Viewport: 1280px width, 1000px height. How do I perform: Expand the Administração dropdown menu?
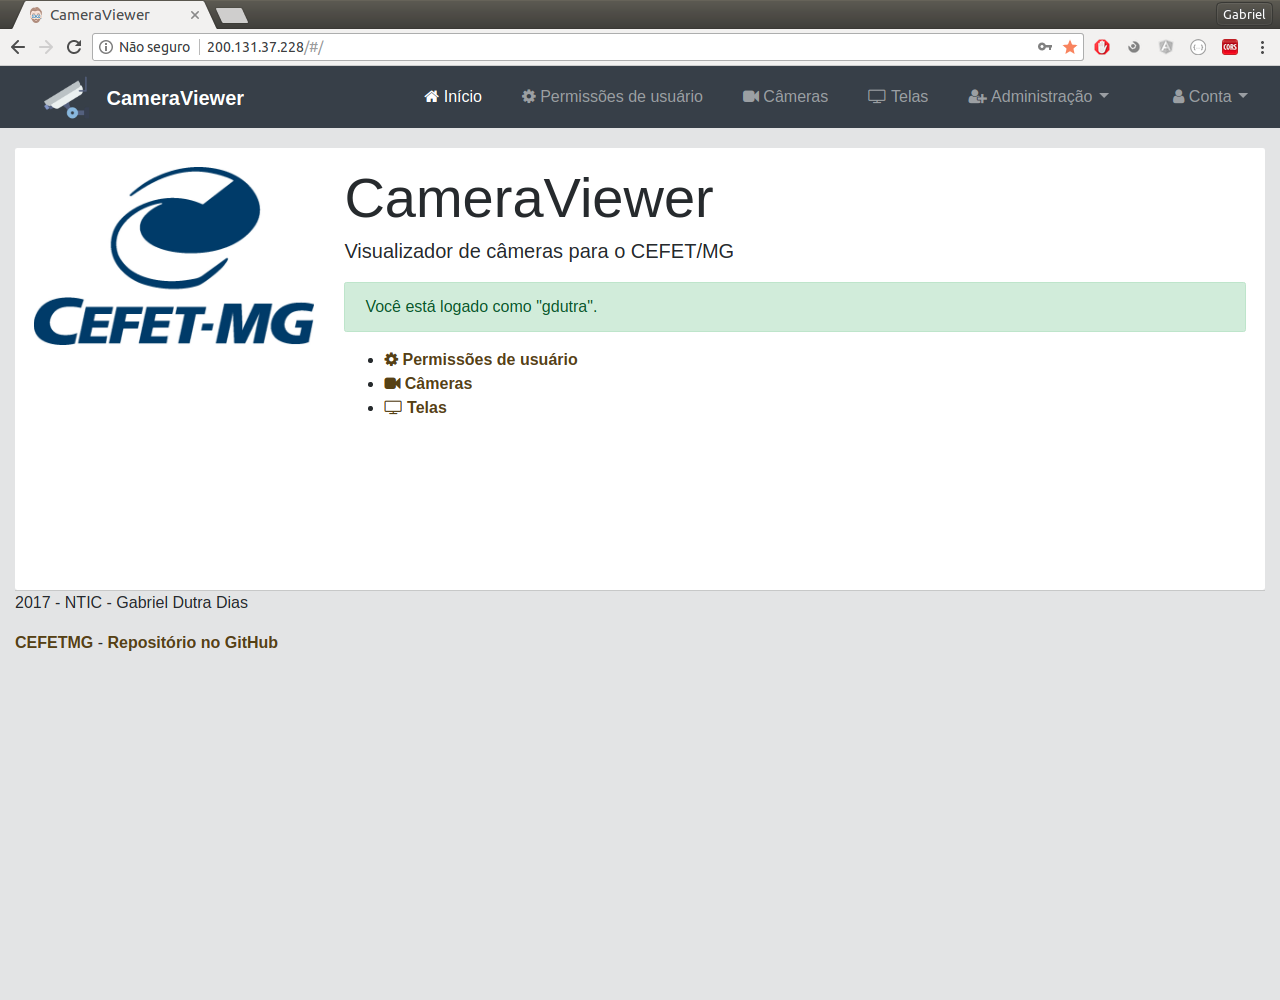[1038, 97]
